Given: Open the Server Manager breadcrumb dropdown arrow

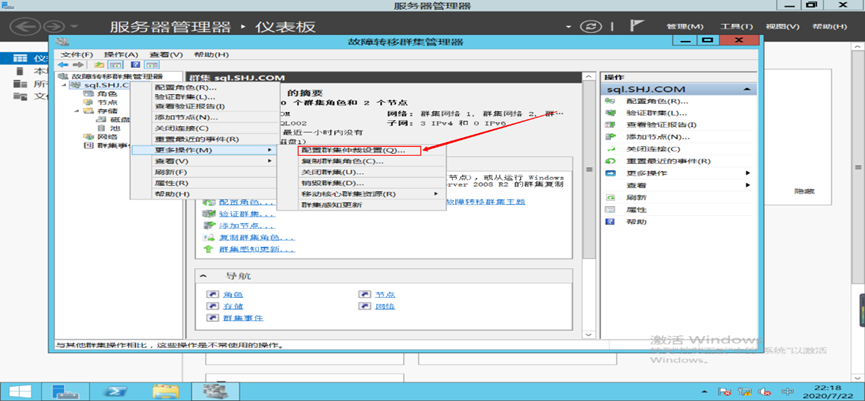Looking at the screenshot, I should [x=569, y=26].
